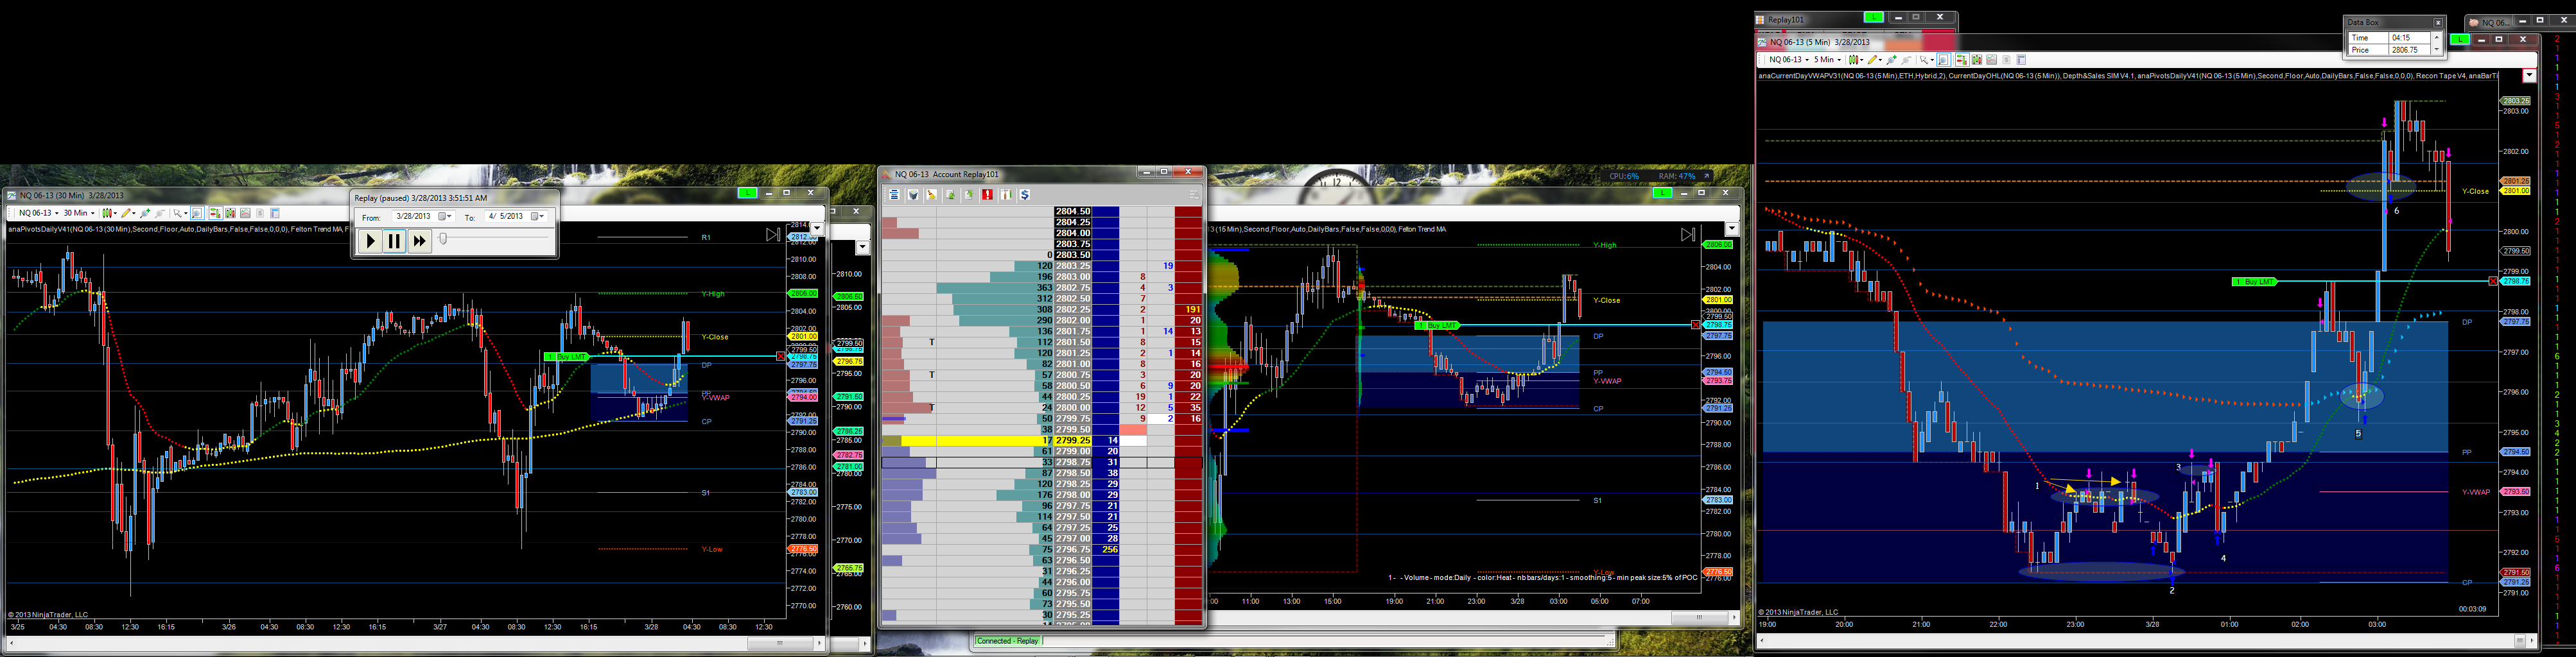Start replay with the play button
Screen dimensions: 2576x657
tap(370, 241)
